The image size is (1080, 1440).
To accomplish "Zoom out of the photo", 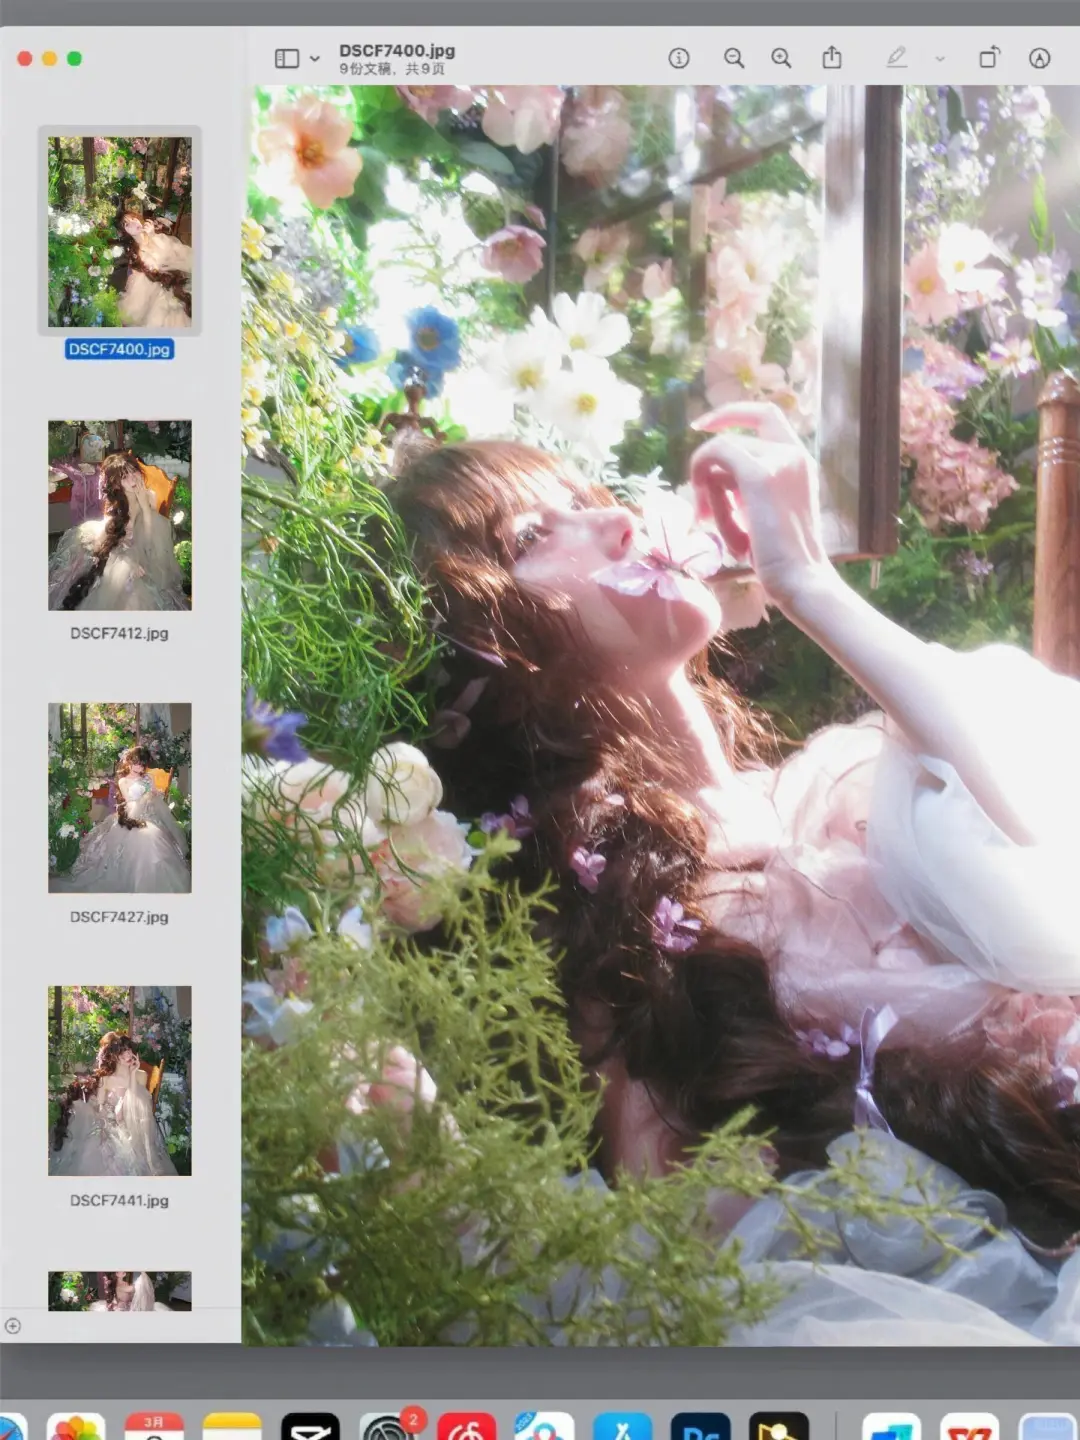I will [x=734, y=58].
